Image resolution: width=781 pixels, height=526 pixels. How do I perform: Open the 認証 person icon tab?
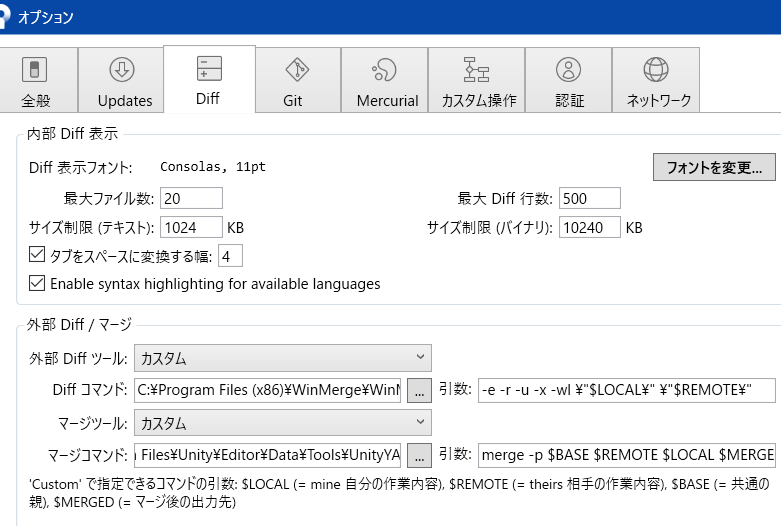point(568,69)
